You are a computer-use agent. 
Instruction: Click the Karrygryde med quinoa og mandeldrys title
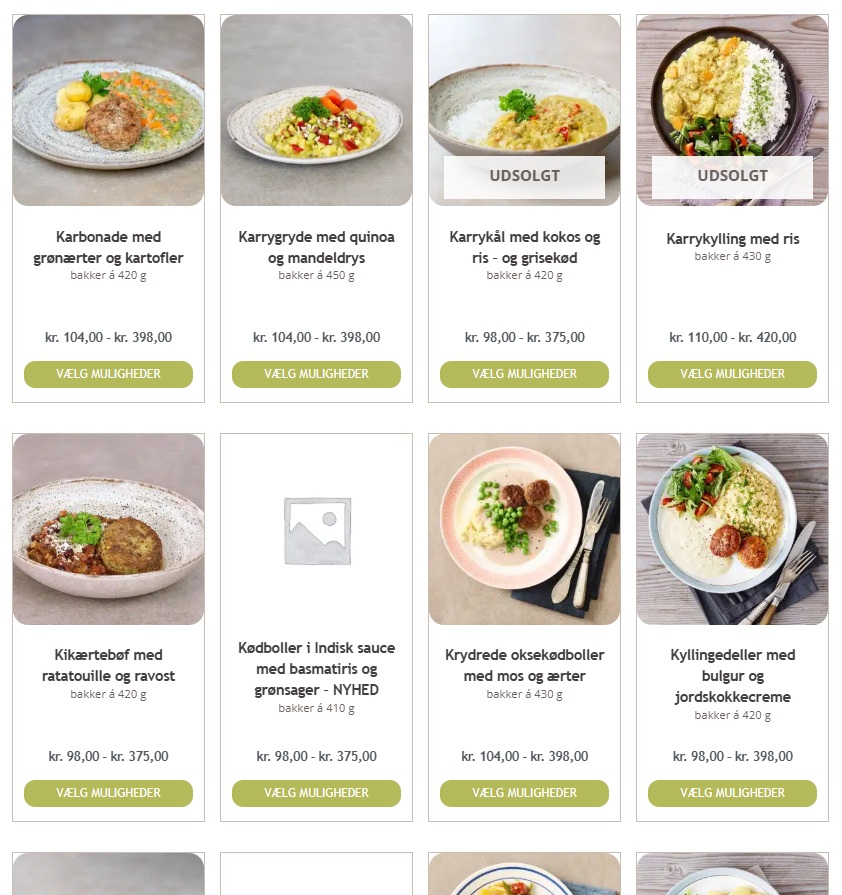(x=316, y=247)
